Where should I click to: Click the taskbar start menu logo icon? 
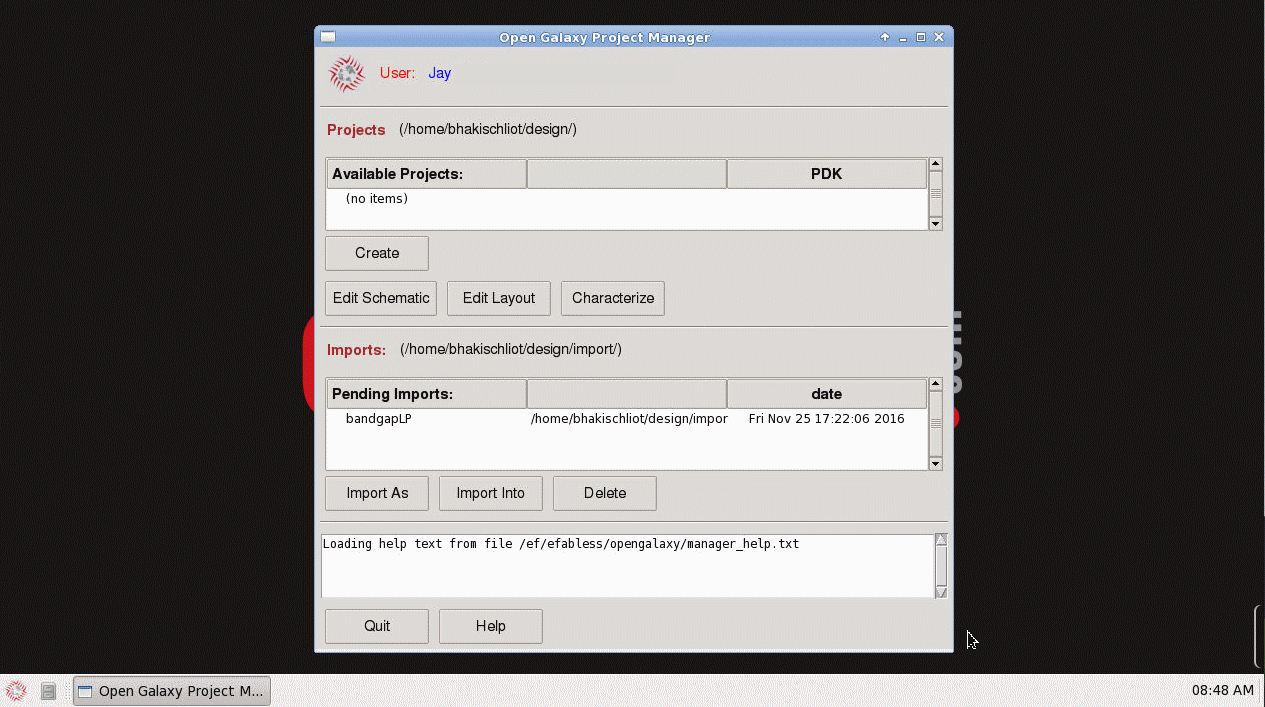(16, 690)
